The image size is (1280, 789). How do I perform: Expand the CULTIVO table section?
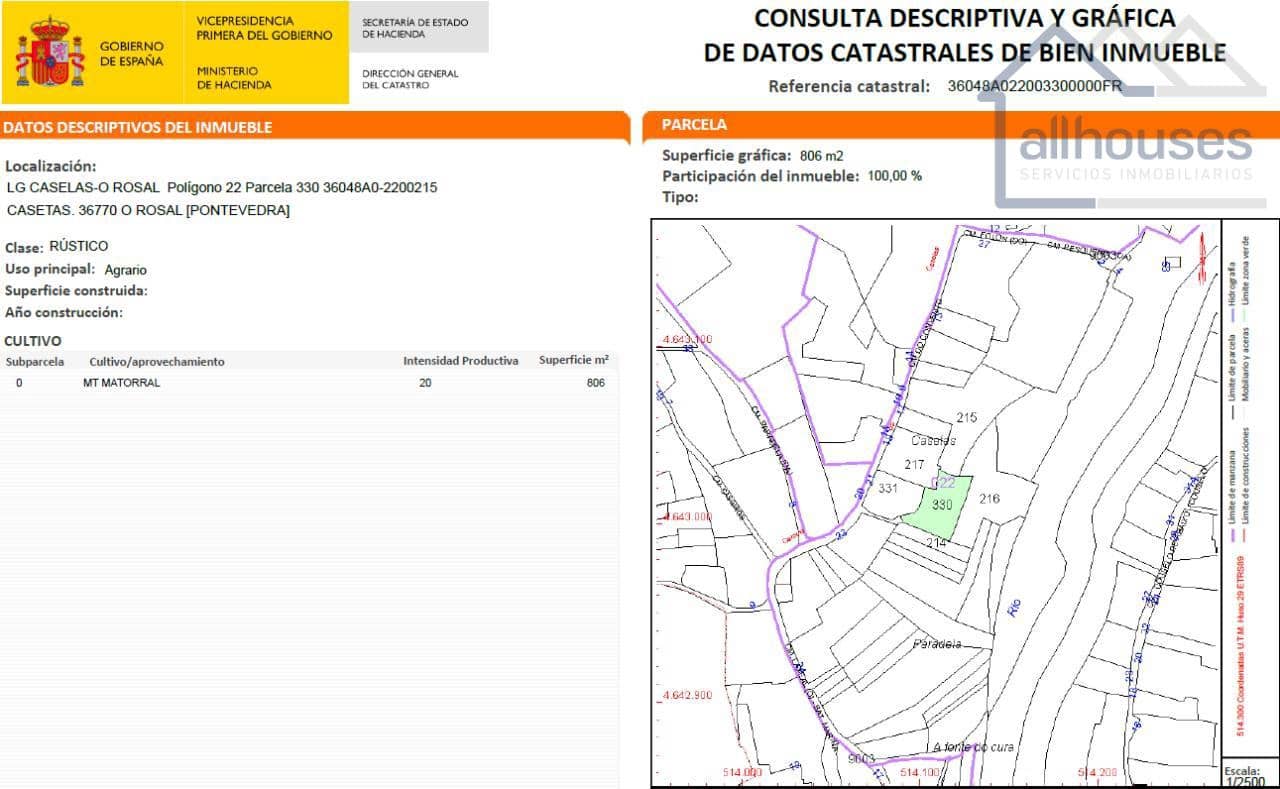(x=33, y=341)
